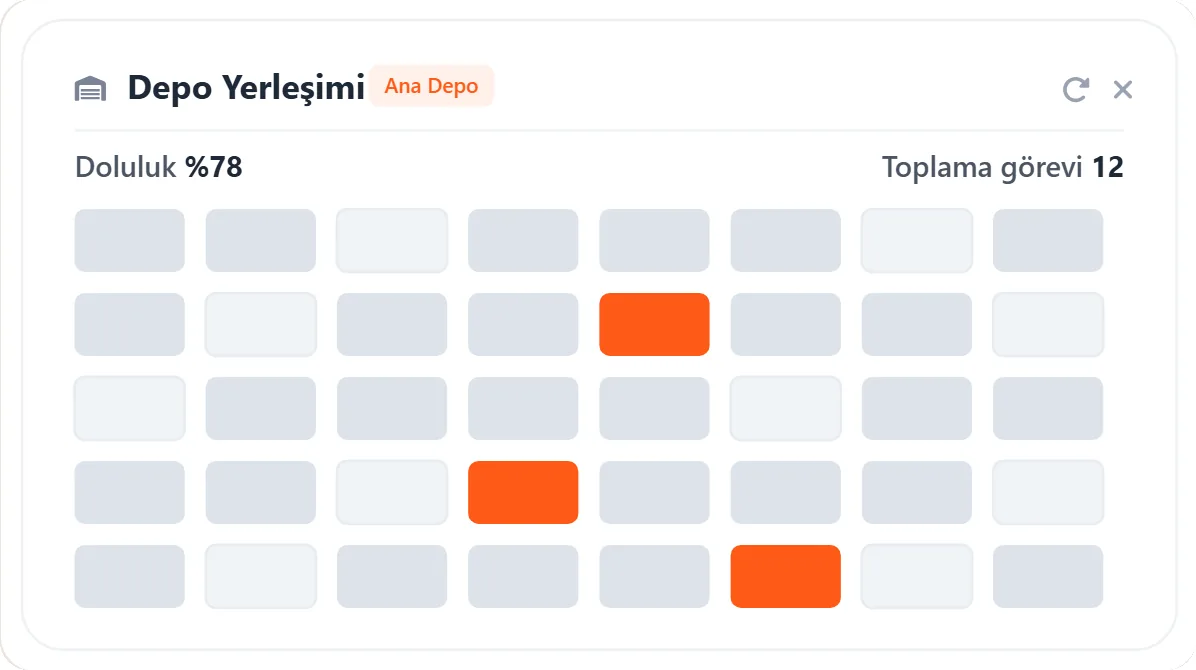Click the Depo Yerleşimi title text

click(246, 87)
